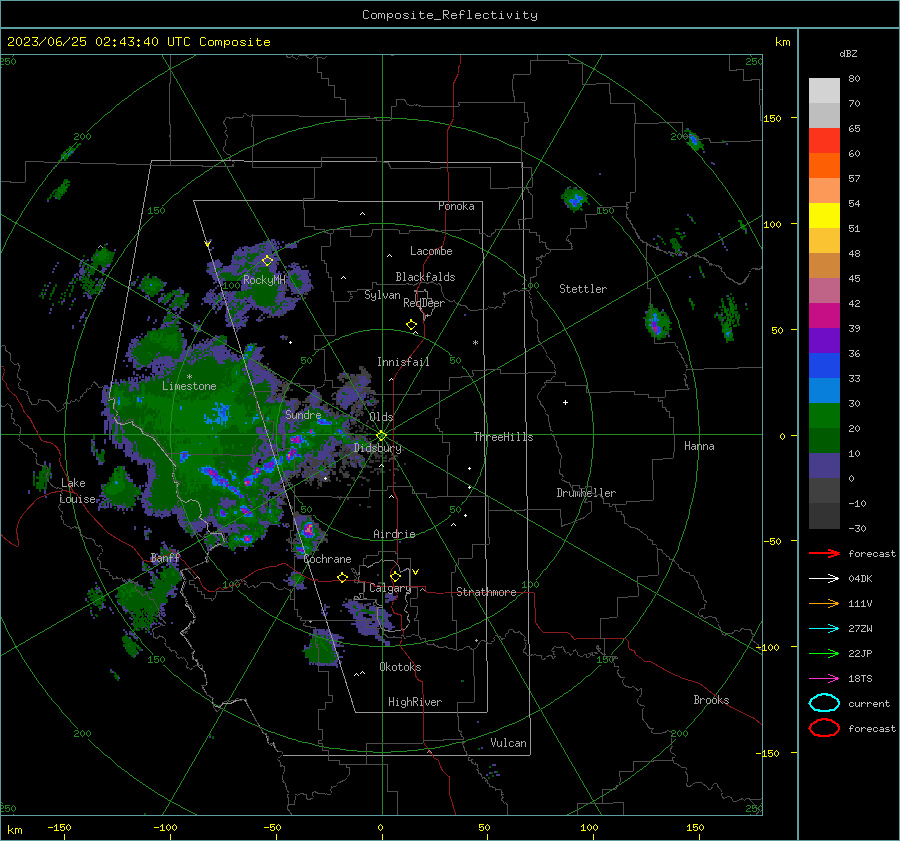Click the Sylvan label on map
Image resolution: width=900 pixels, height=841 pixels.
(382, 295)
